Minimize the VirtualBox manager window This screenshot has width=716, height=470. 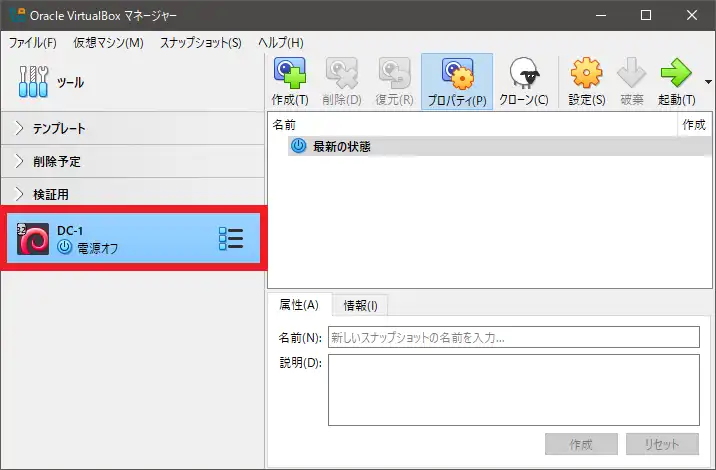601,16
